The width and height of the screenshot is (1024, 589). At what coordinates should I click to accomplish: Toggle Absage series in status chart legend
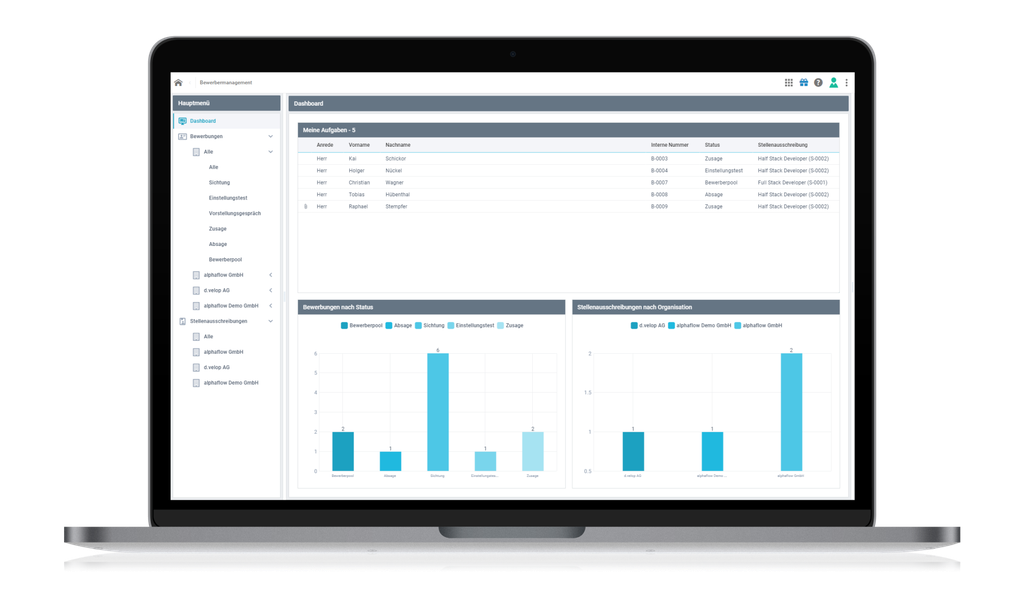coord(398,325)
